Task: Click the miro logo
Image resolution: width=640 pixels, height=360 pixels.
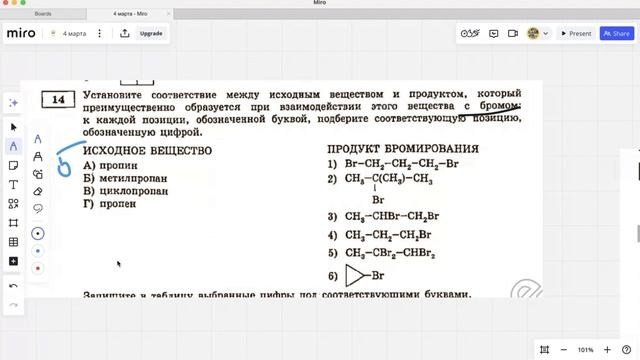Action: [x=21, y=33]
